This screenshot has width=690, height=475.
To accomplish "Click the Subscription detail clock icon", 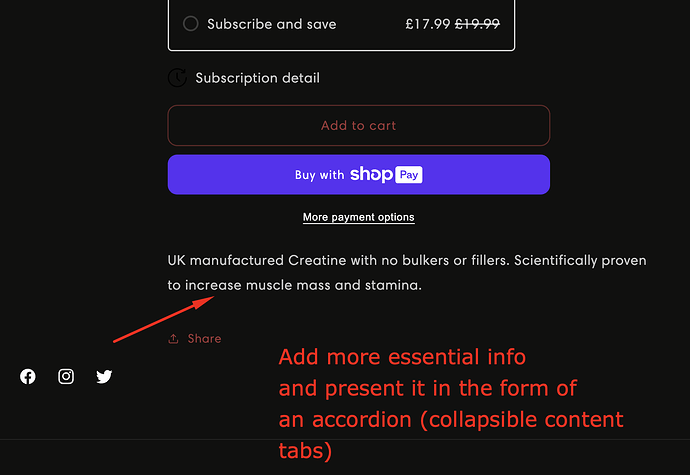I will pyautogui.click(x=177, y=78).
